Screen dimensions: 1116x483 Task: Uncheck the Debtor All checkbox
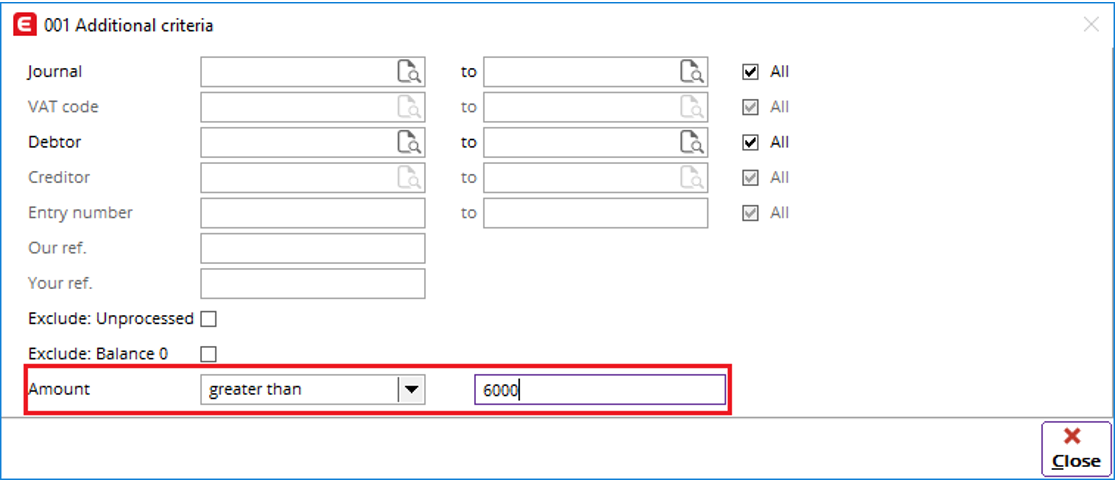point(749,142)
